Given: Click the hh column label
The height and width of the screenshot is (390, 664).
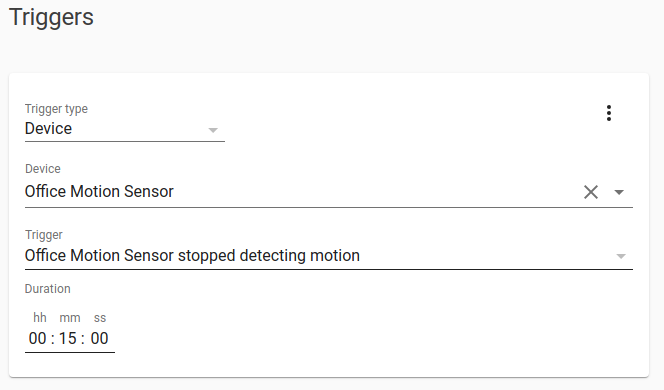Looking at the screenshot, I should [x=40, y=318].
